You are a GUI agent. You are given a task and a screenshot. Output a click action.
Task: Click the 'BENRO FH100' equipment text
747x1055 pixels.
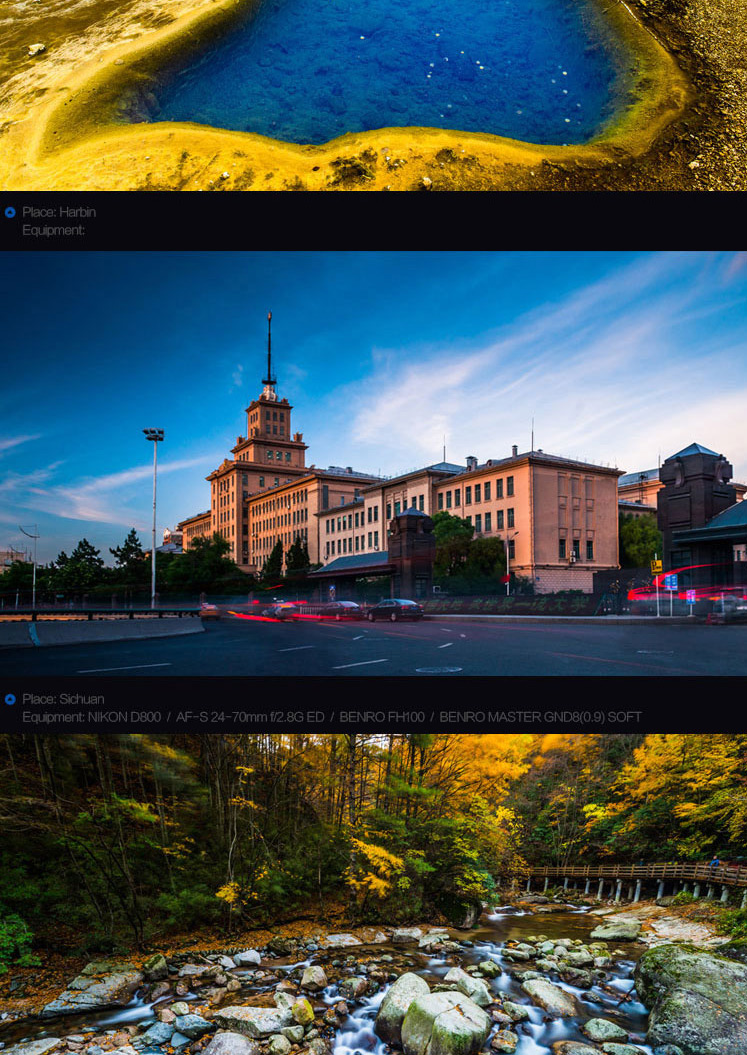[382, 717]
